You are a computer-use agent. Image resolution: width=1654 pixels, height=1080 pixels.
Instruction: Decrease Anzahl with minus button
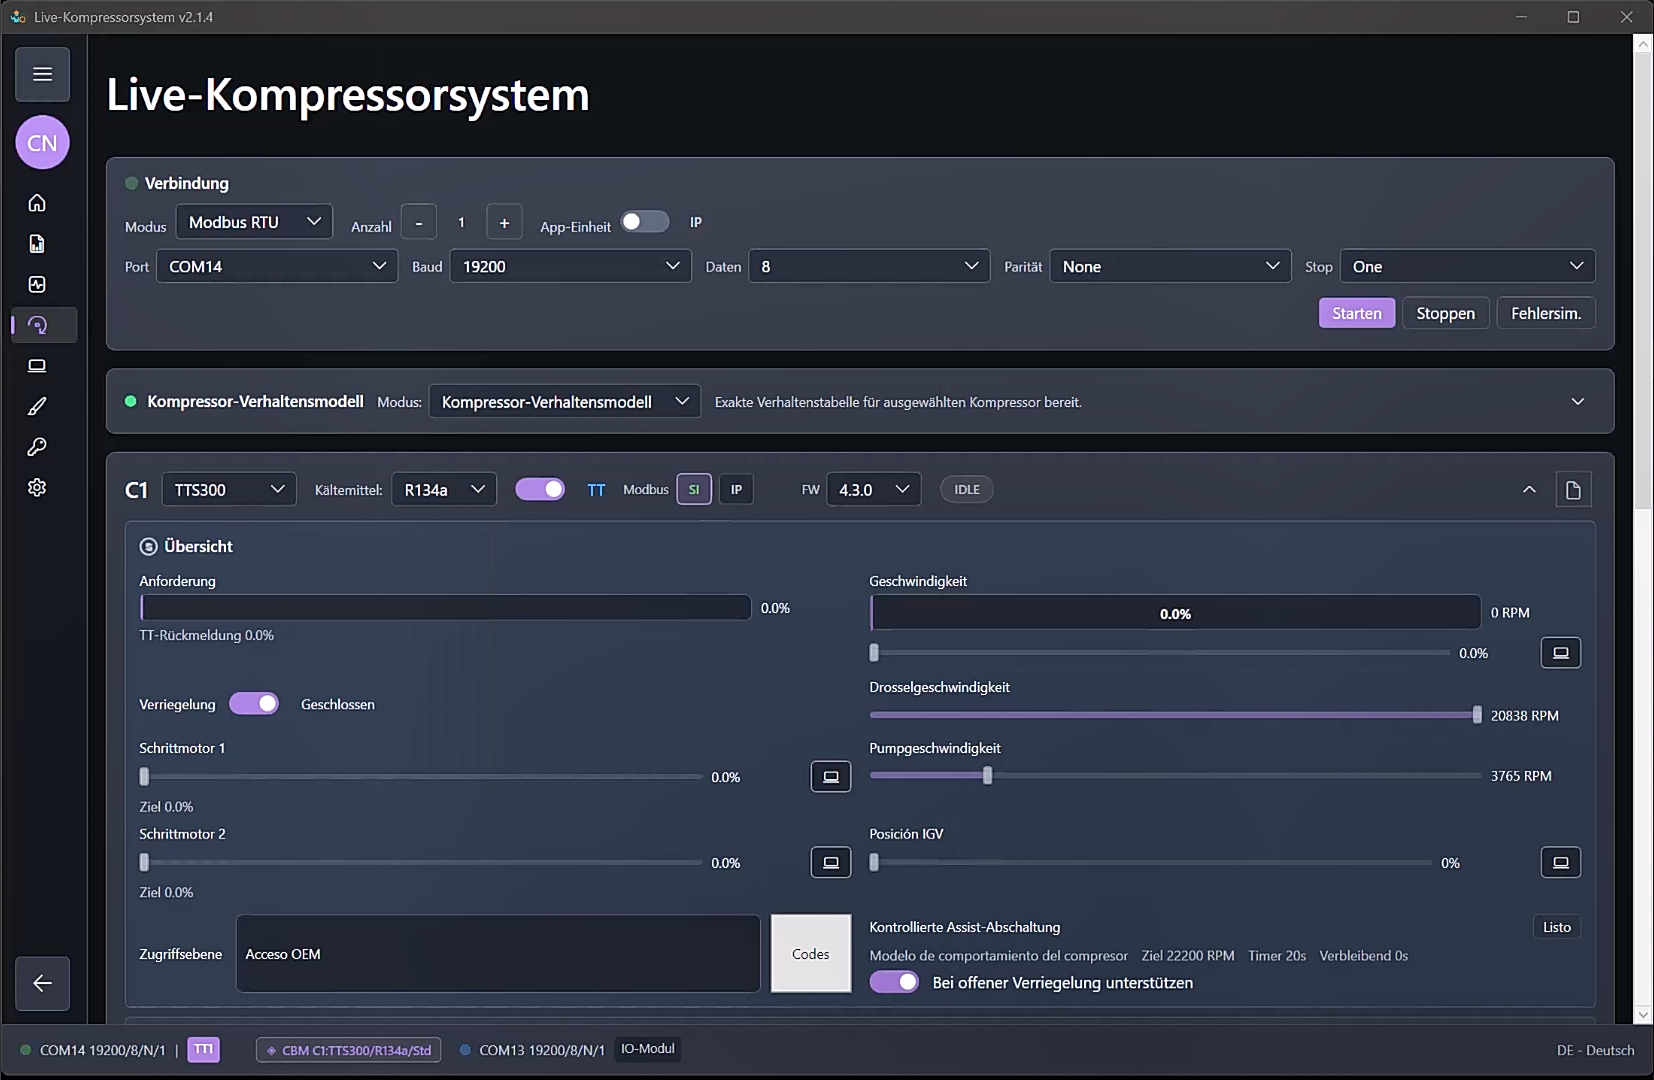[x=419, y=222]
